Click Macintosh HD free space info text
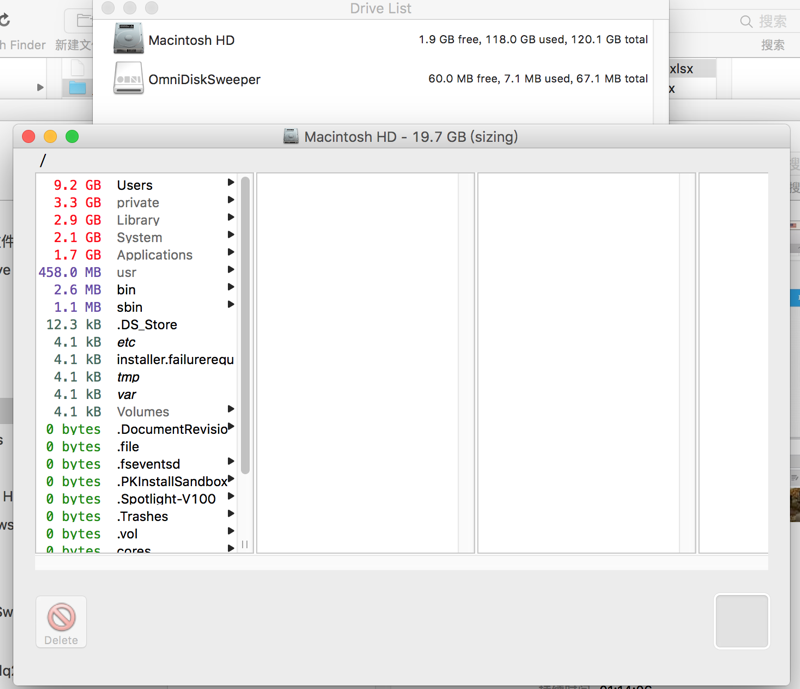The image size is (800, 689). pyautogui.click(x=533, y=39)
